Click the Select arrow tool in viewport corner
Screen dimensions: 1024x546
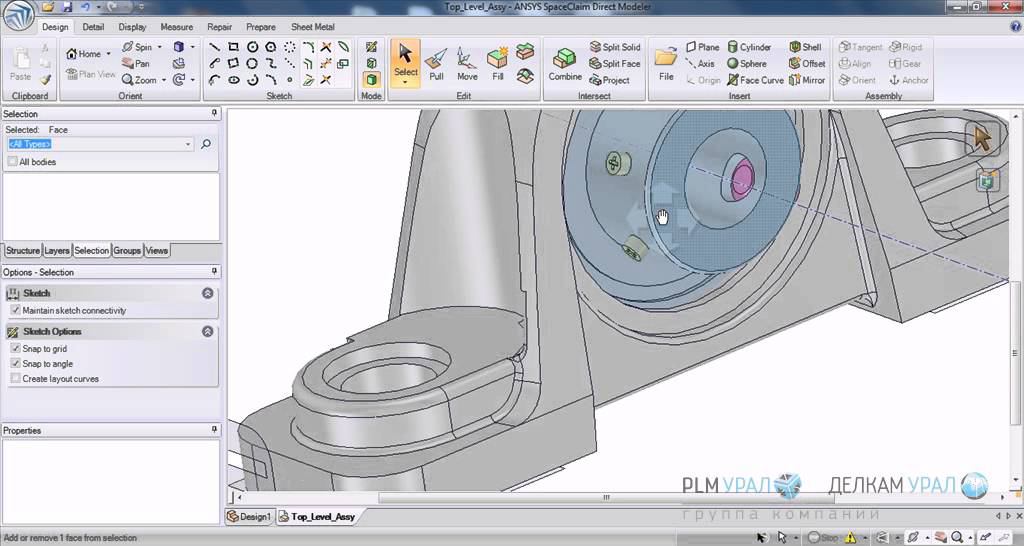[983, 138]
